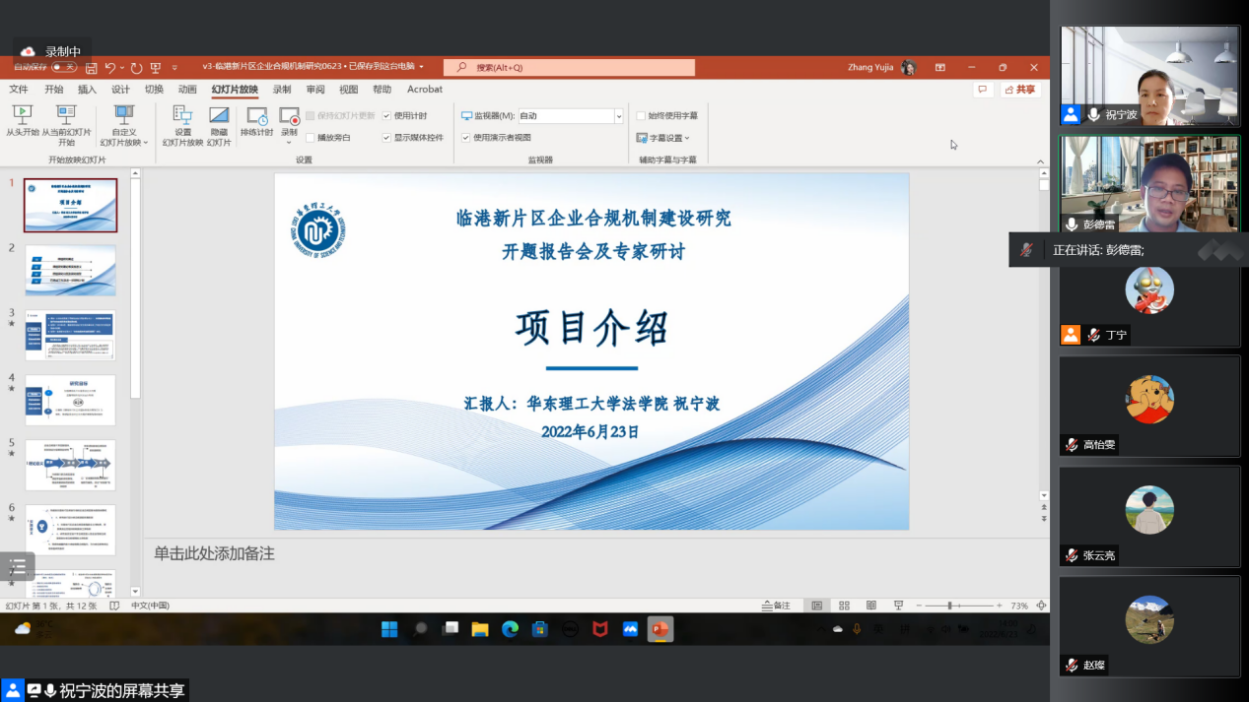Uncheck 显示媒体控件 checkbox
The width and height of the screenshot is (1249, 702).
point(387,138)
